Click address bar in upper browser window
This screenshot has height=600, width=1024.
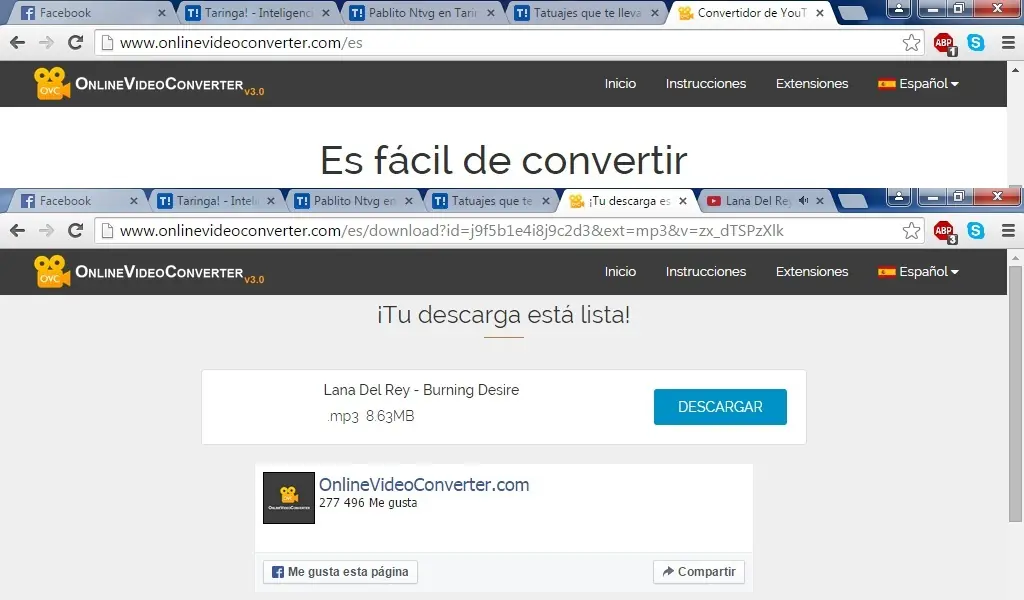click(x=509, y=43)
